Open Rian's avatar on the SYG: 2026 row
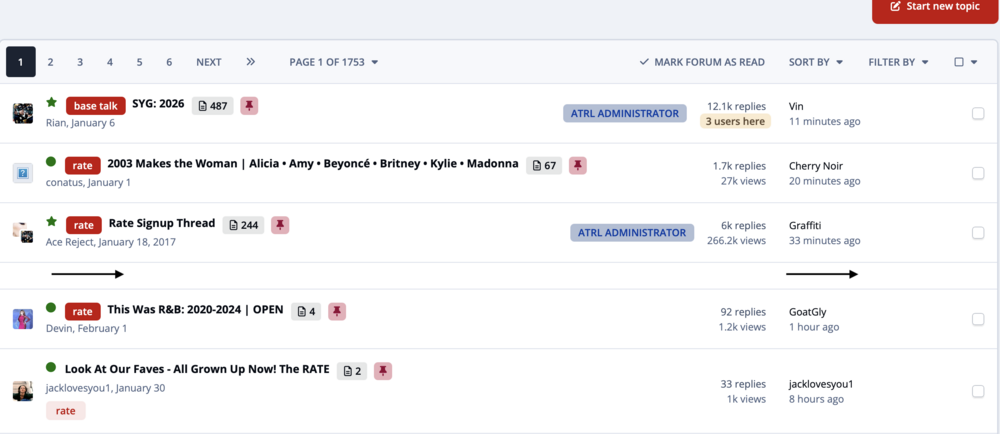The width and height of the screenshot is (1000, 434). [23, 113]
